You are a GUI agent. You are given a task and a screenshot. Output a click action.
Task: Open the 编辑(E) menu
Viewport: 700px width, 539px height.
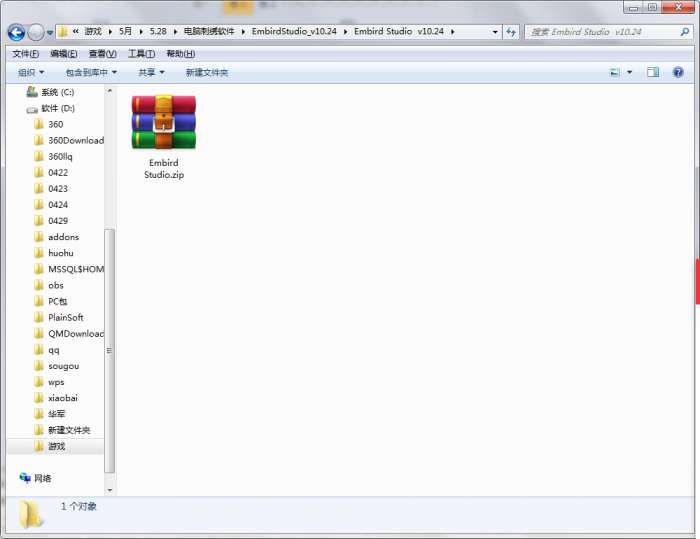click(x=63, y=54)
